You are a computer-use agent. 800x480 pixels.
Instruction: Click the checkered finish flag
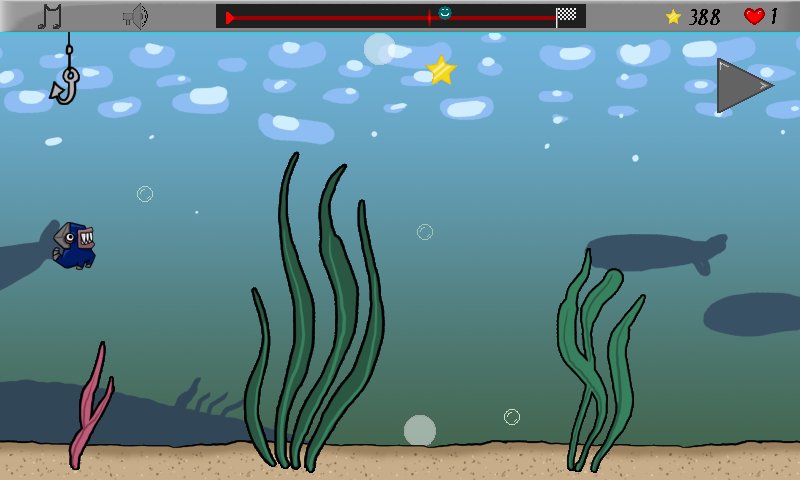(x=566, y=15)
